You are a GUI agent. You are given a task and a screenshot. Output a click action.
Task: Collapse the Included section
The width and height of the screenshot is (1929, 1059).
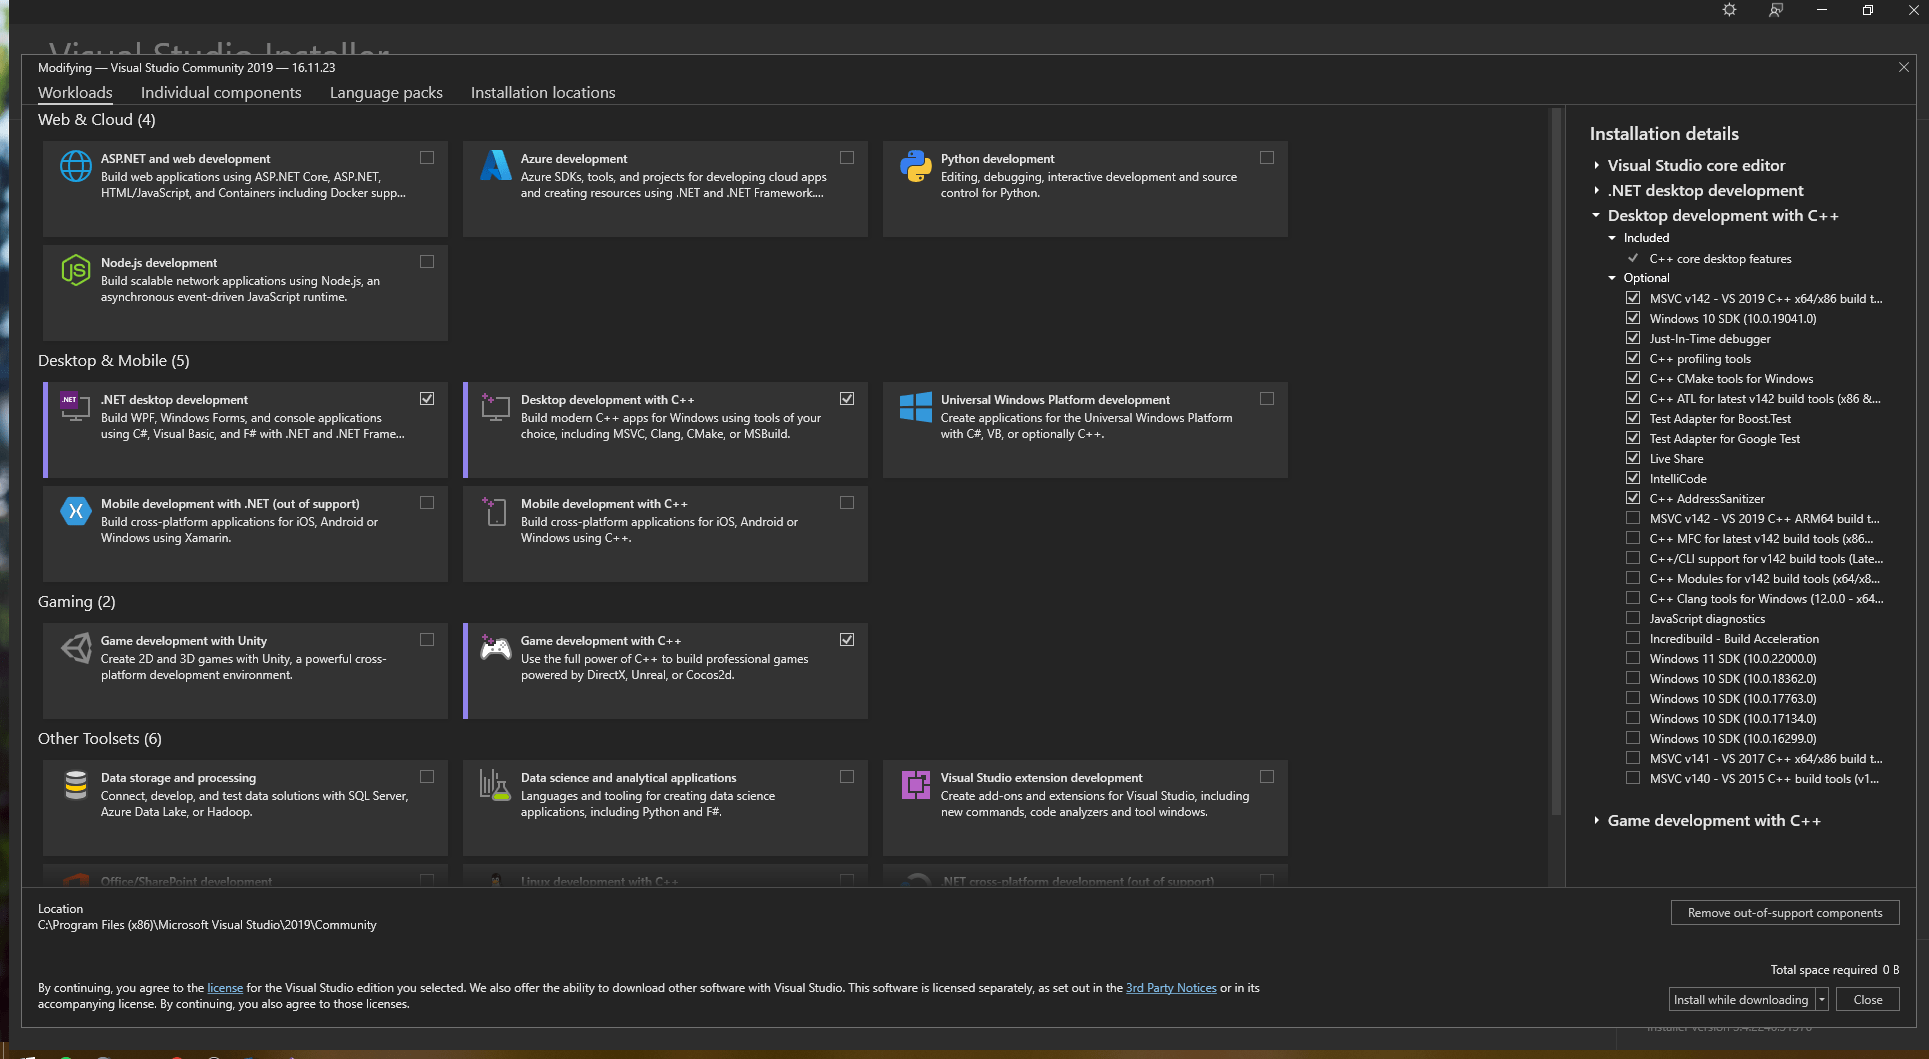(1612, 238)
